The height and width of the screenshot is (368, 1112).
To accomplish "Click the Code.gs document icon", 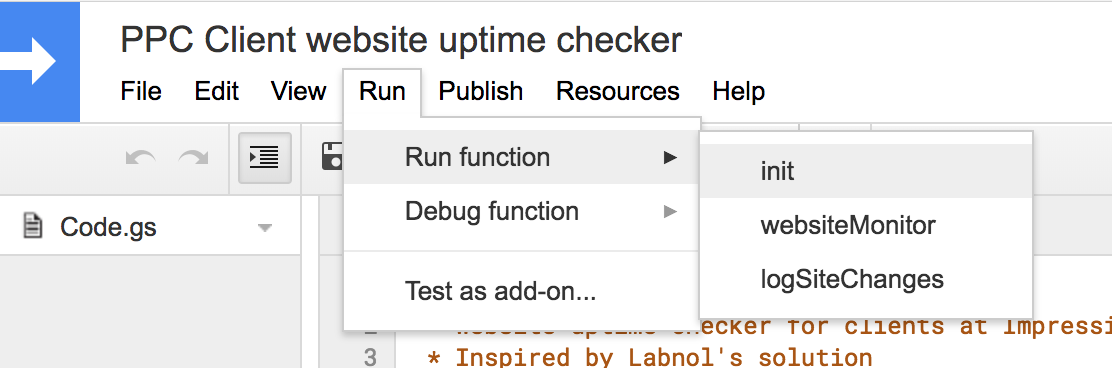I will 32,227.
